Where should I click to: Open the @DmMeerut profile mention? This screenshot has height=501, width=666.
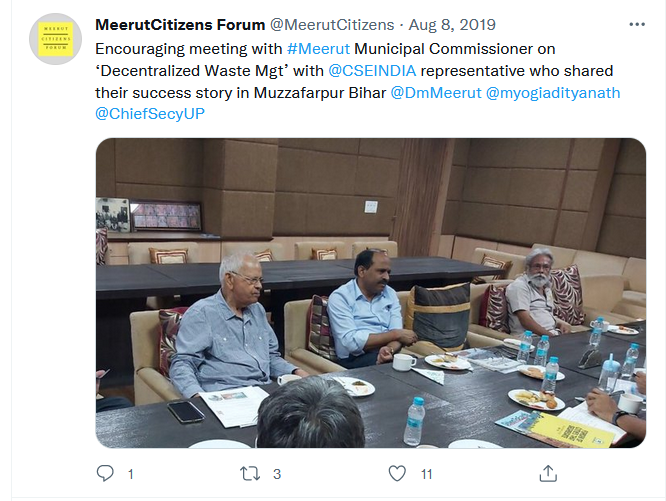(436, 93)
